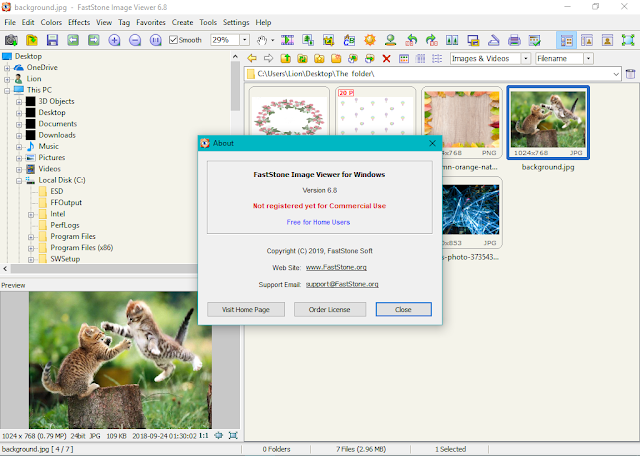This screenshot has width=640, height=456.
Task: Click the folder tree horizontal scrollbar
Action: click(x=104, y=269)
